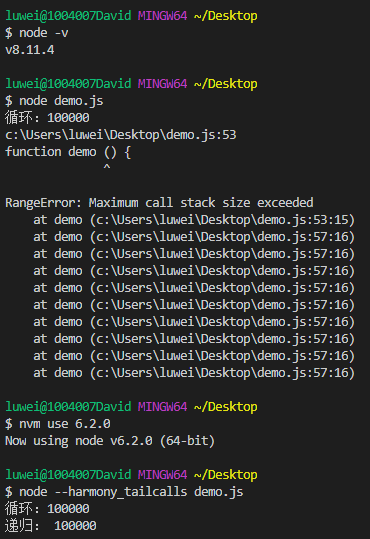Click the MINGW64 label in the second prompt
The height and width of the screenshot is (539, 370).
point(163,84)
